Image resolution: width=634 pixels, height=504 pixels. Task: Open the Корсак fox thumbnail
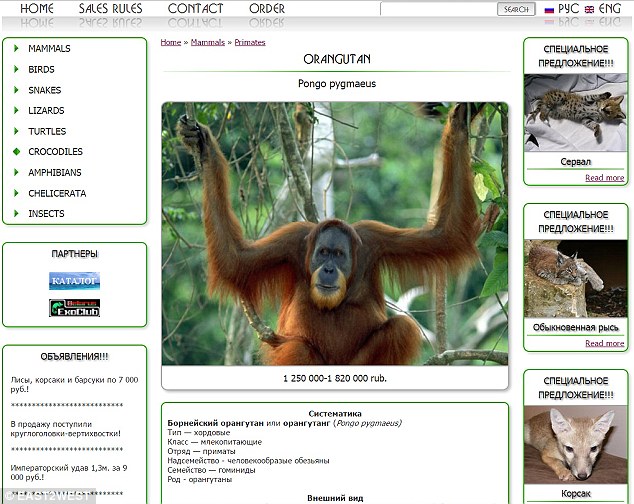576,443
